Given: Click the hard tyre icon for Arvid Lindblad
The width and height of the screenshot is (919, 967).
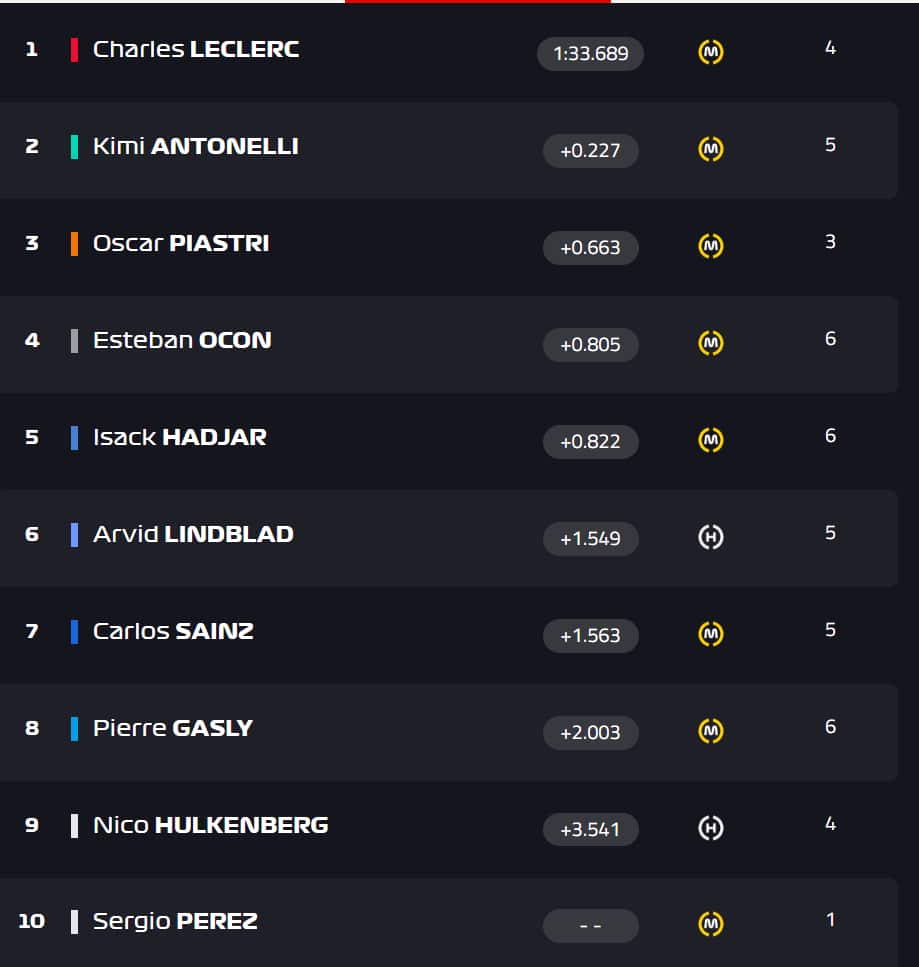Looking at the screenshot, I should [710, 537].
